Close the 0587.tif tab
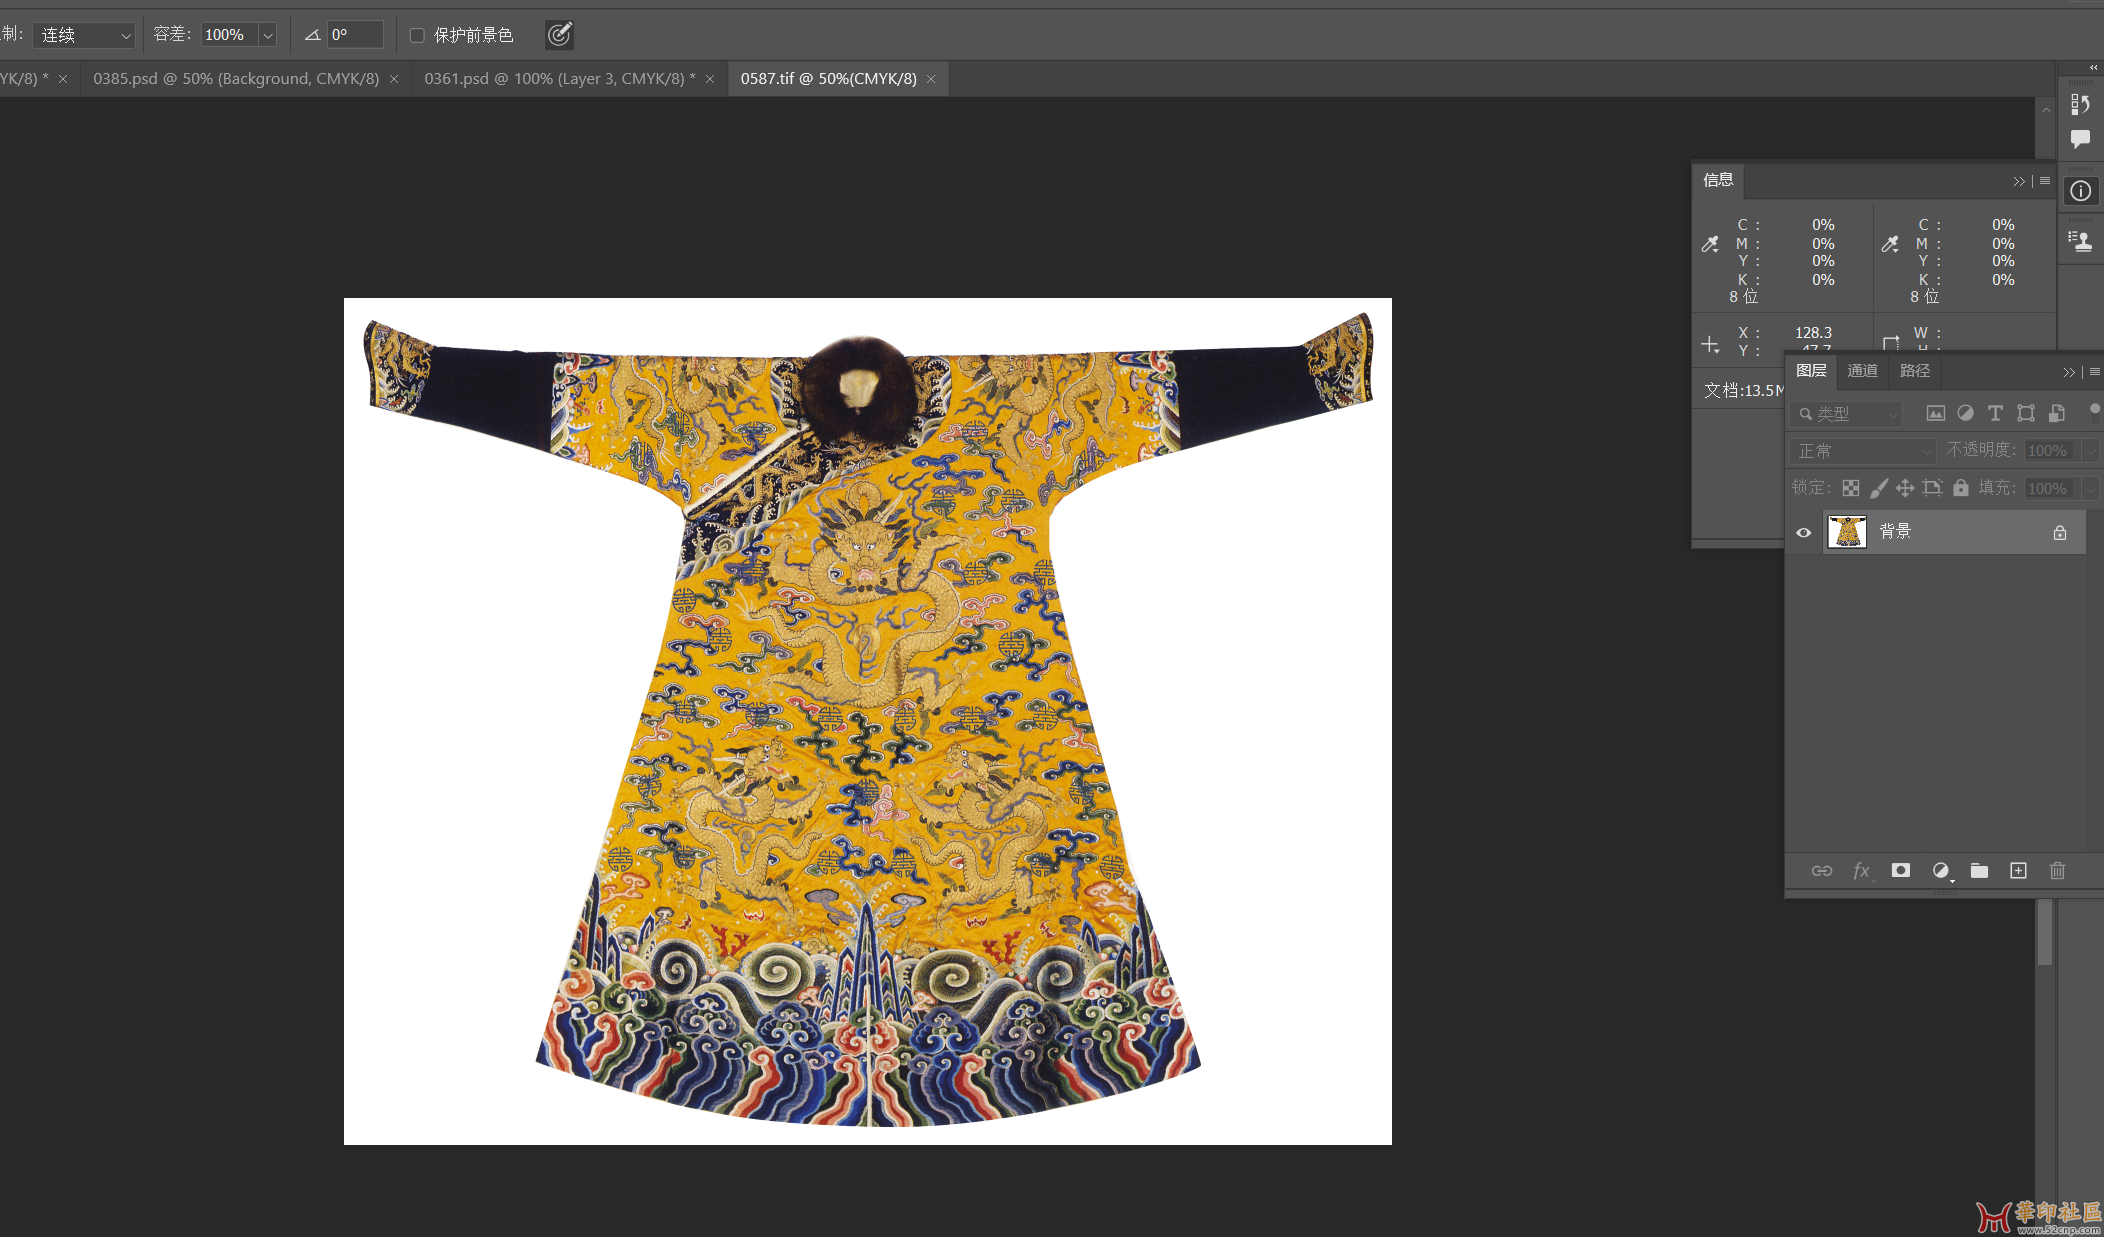2104x1237 pixels. pyautogui.click(x=931, y=79)
